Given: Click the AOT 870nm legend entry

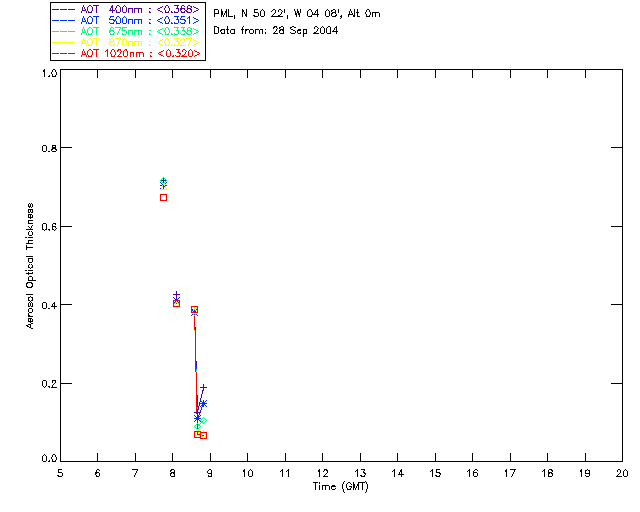Looking at the screenshot, I should [126, 42].
